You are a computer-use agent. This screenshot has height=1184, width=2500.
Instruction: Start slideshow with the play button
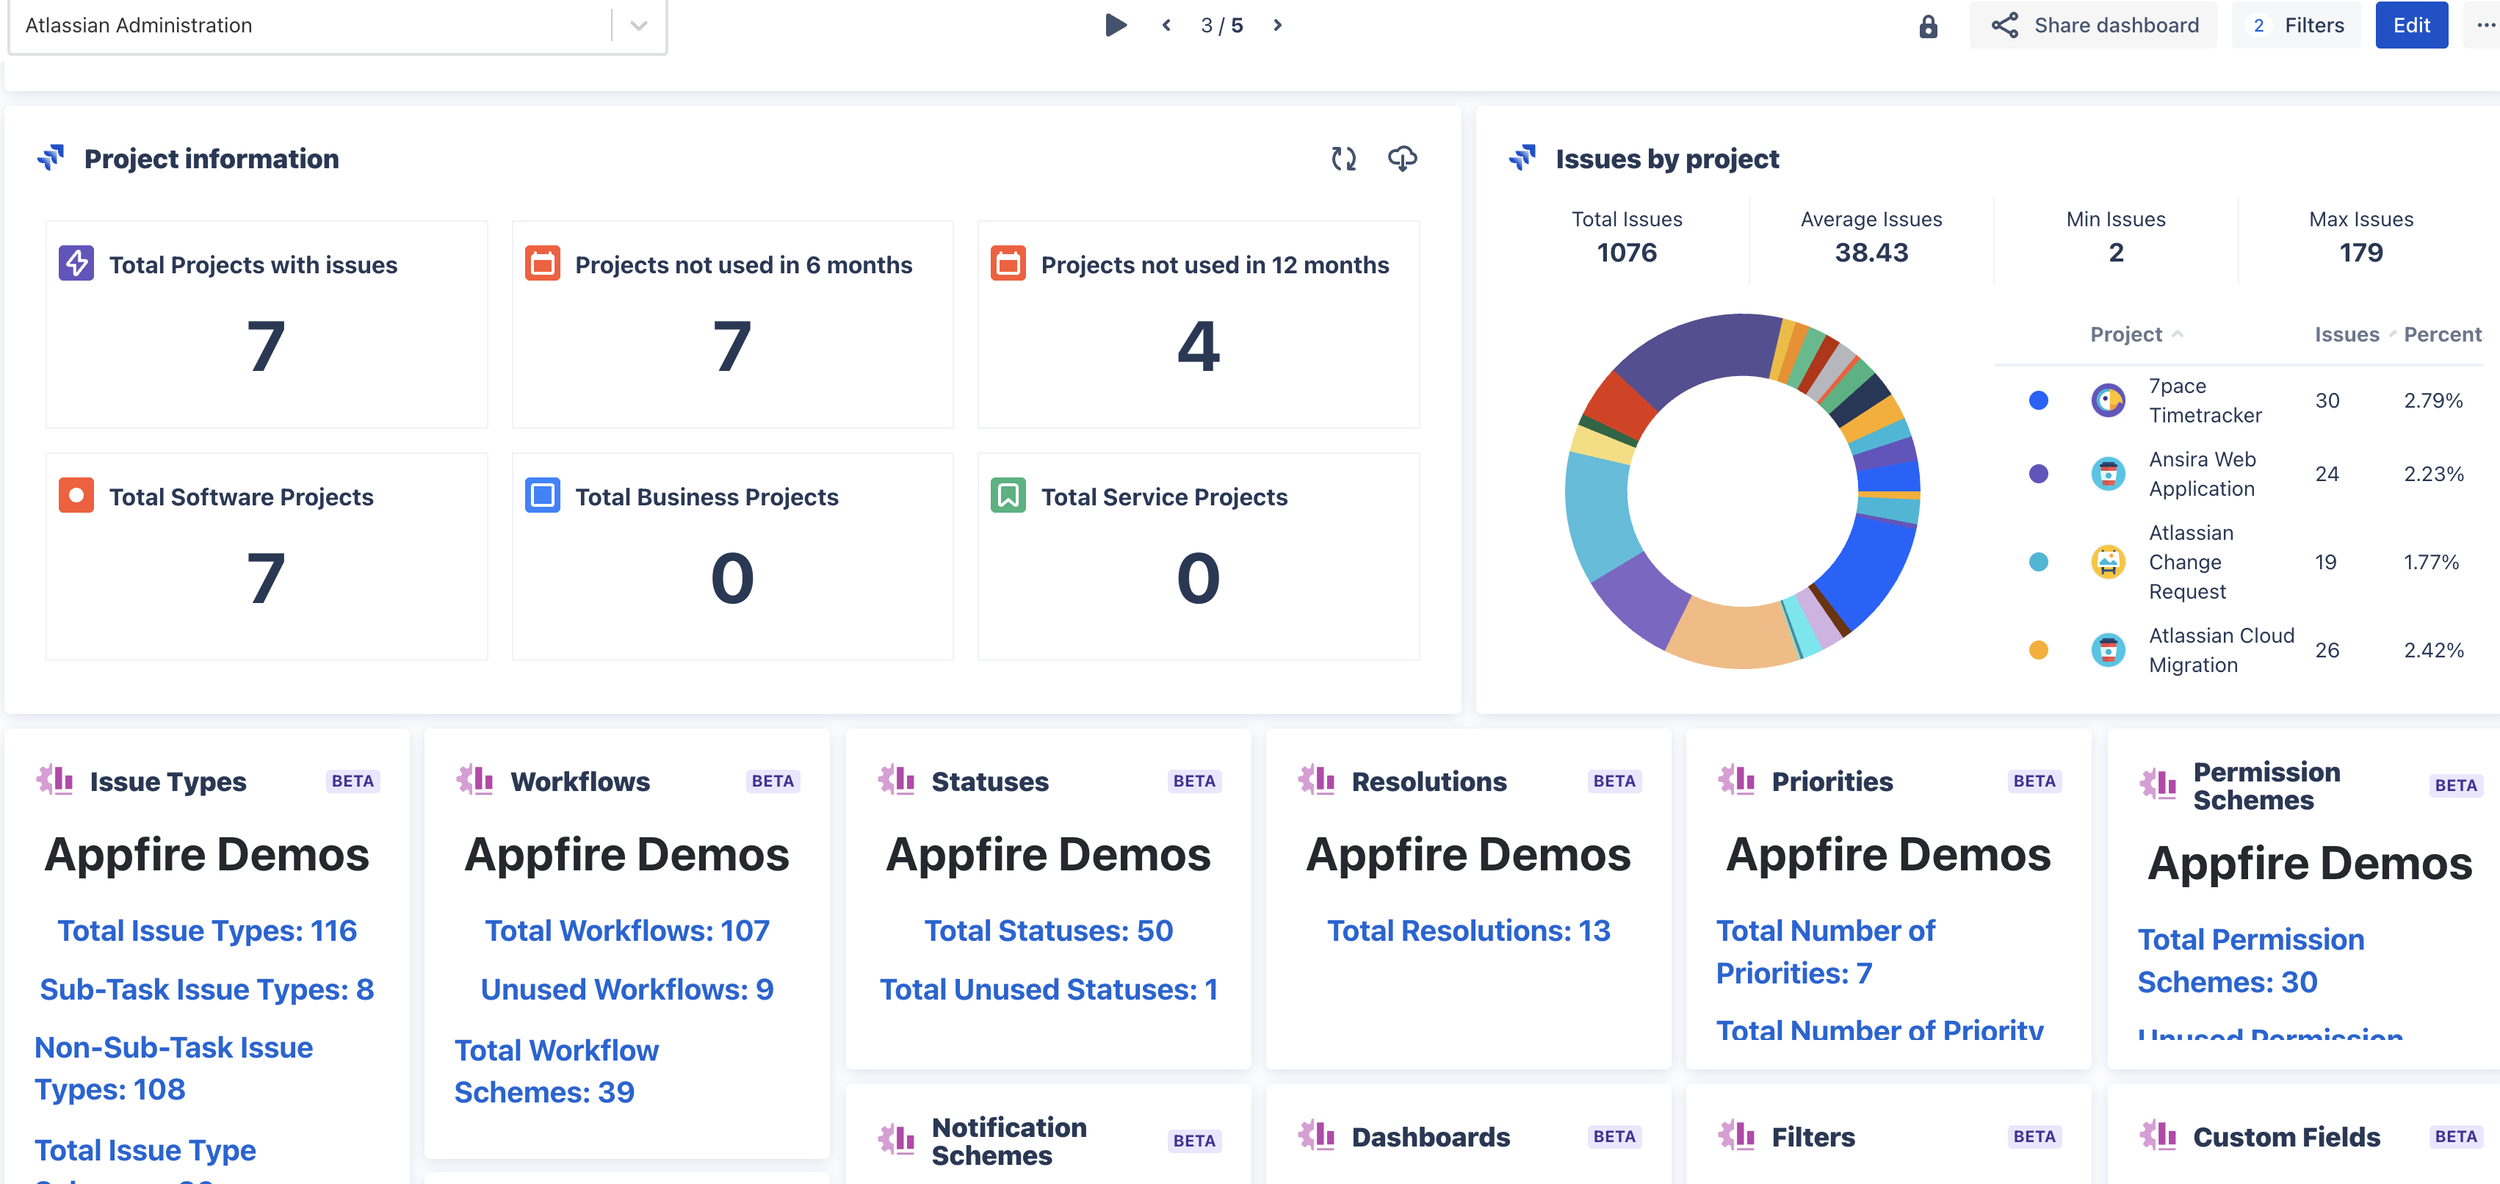(x=1116, y=25)
